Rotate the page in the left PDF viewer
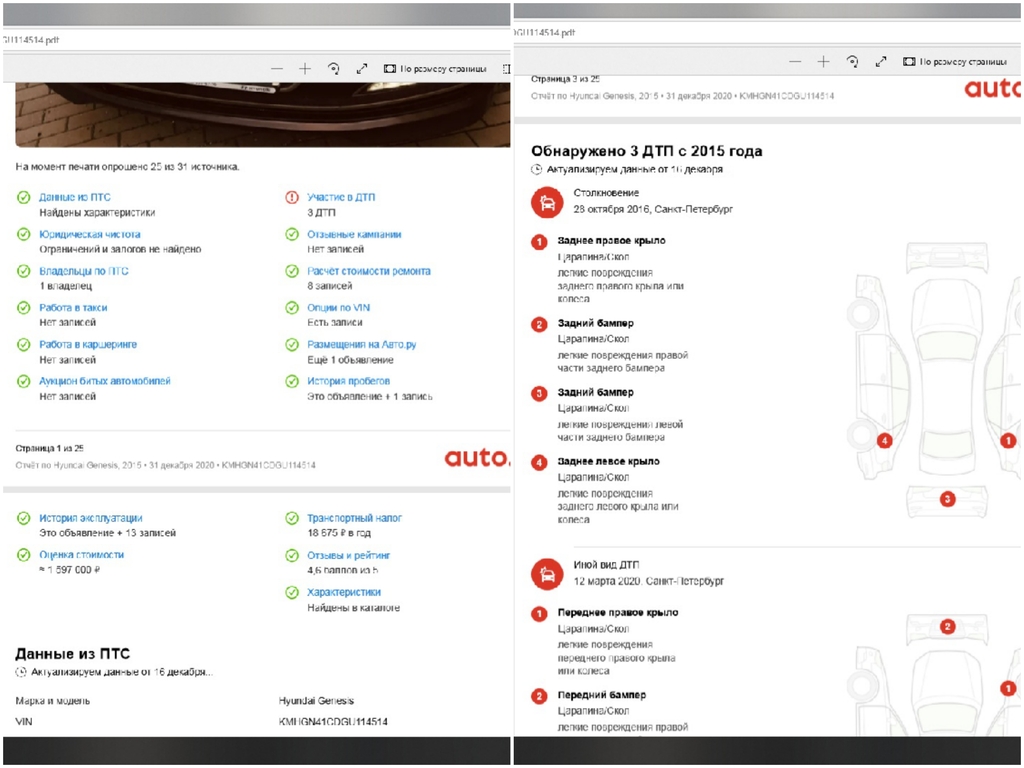Viewport: 1024px width, 768px height. pyautogui.click(x=334, y=69)
